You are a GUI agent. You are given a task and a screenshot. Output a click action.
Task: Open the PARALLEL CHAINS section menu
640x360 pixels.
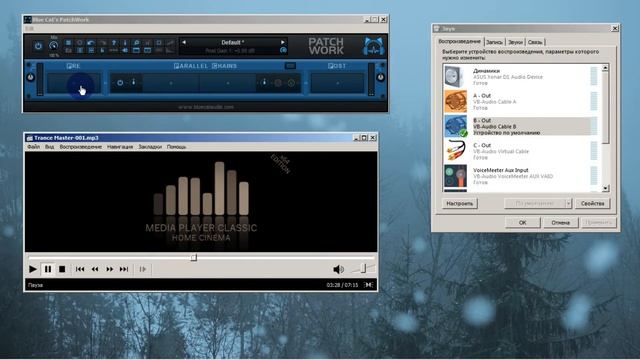(205, 66)
